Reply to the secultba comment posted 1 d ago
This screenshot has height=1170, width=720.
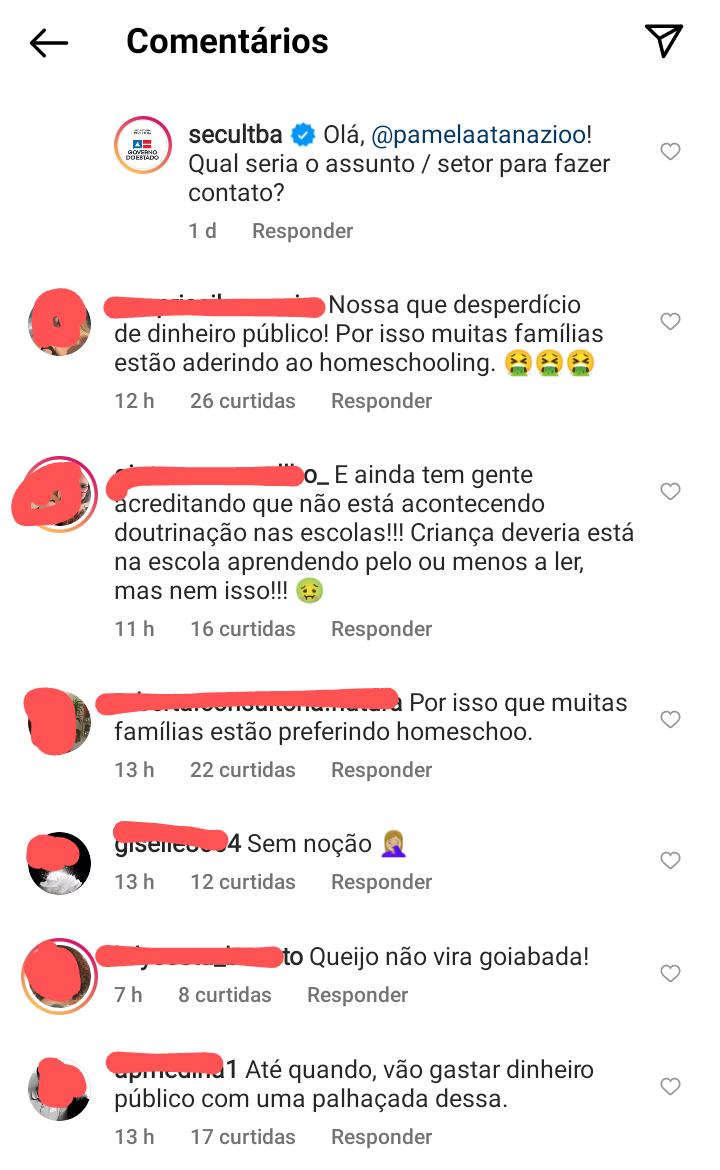pyautogui.click(x=302, y=231)
